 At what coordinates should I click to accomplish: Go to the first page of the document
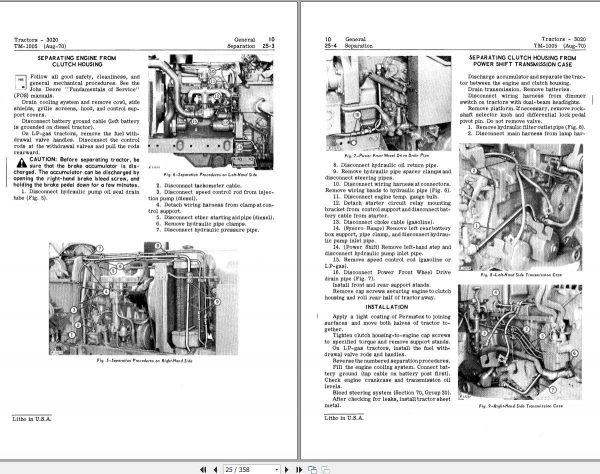tap(203, 469)
